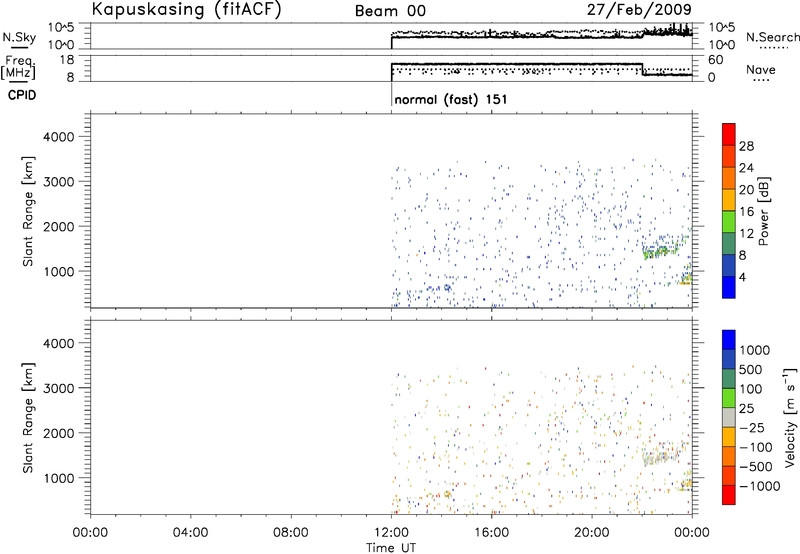The height and width of the screenshot is (554, 800).
Task: Click the velocity scale value '-25'
Action: [752, 427]
